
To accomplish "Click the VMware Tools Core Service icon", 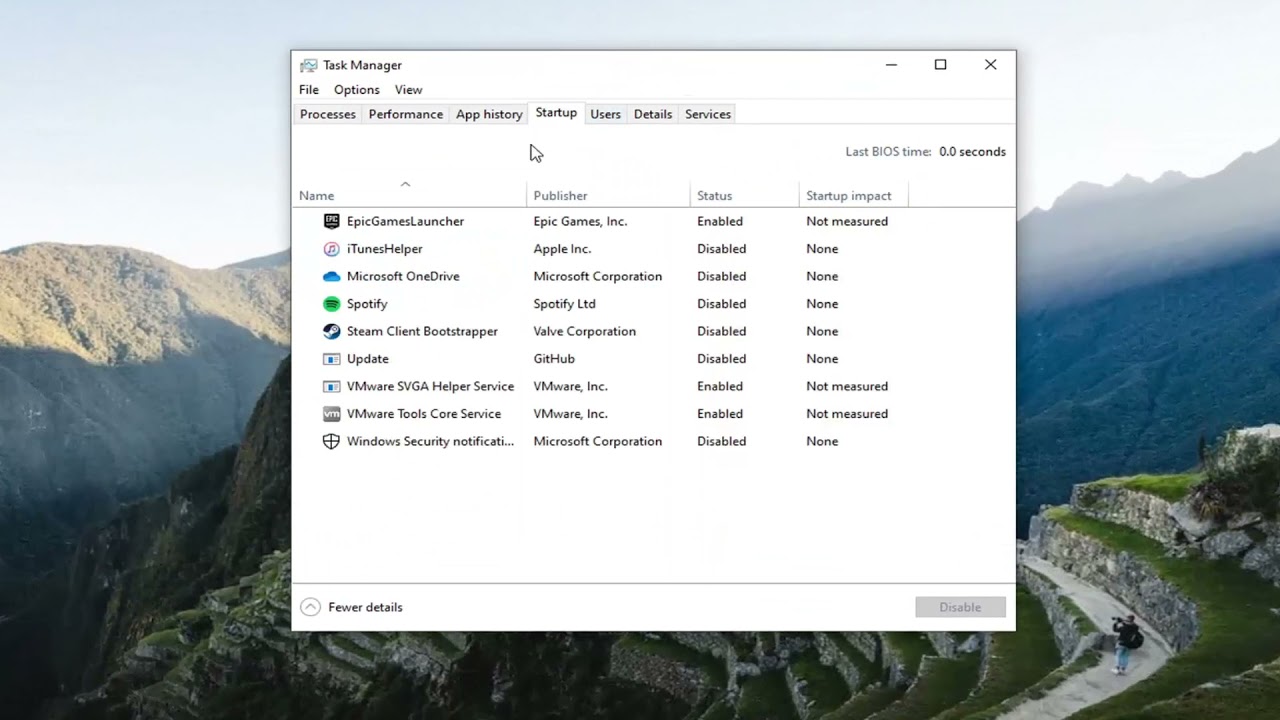I will pos(331,414).
